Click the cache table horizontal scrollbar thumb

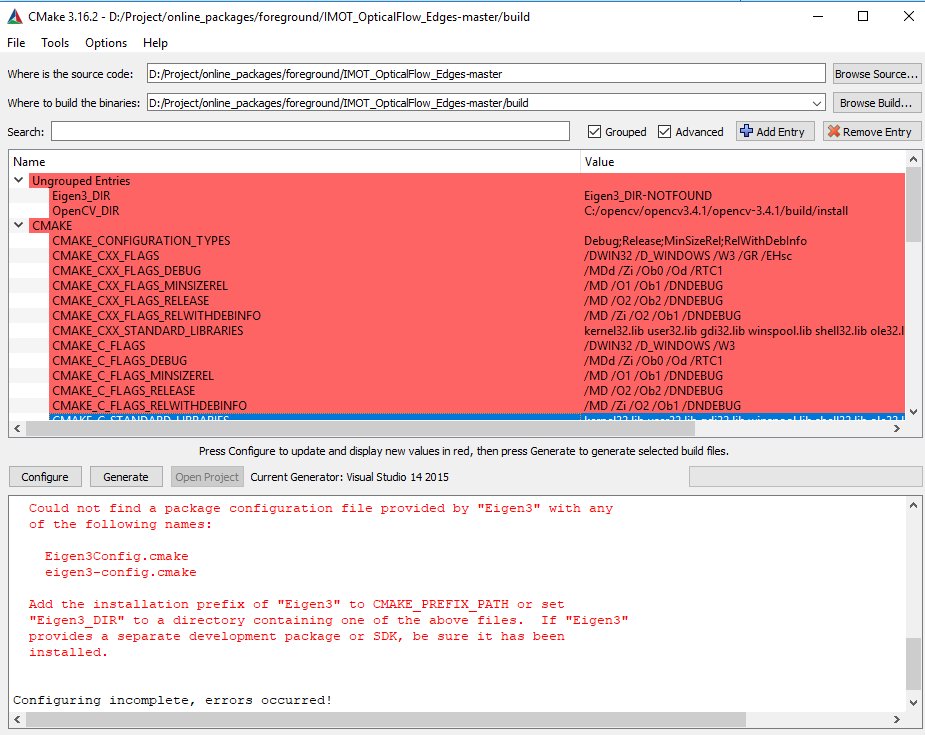360,428
